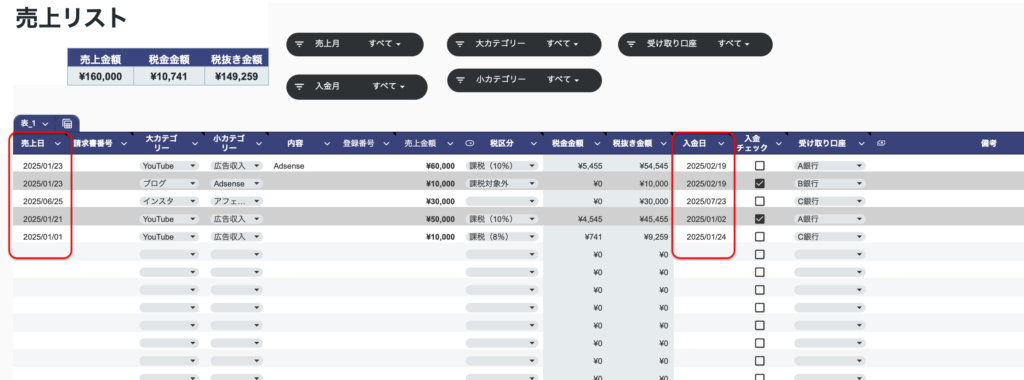Expand 表_1 table name menu arrow
Screen dimensions: 1024x380
[45, 123]
